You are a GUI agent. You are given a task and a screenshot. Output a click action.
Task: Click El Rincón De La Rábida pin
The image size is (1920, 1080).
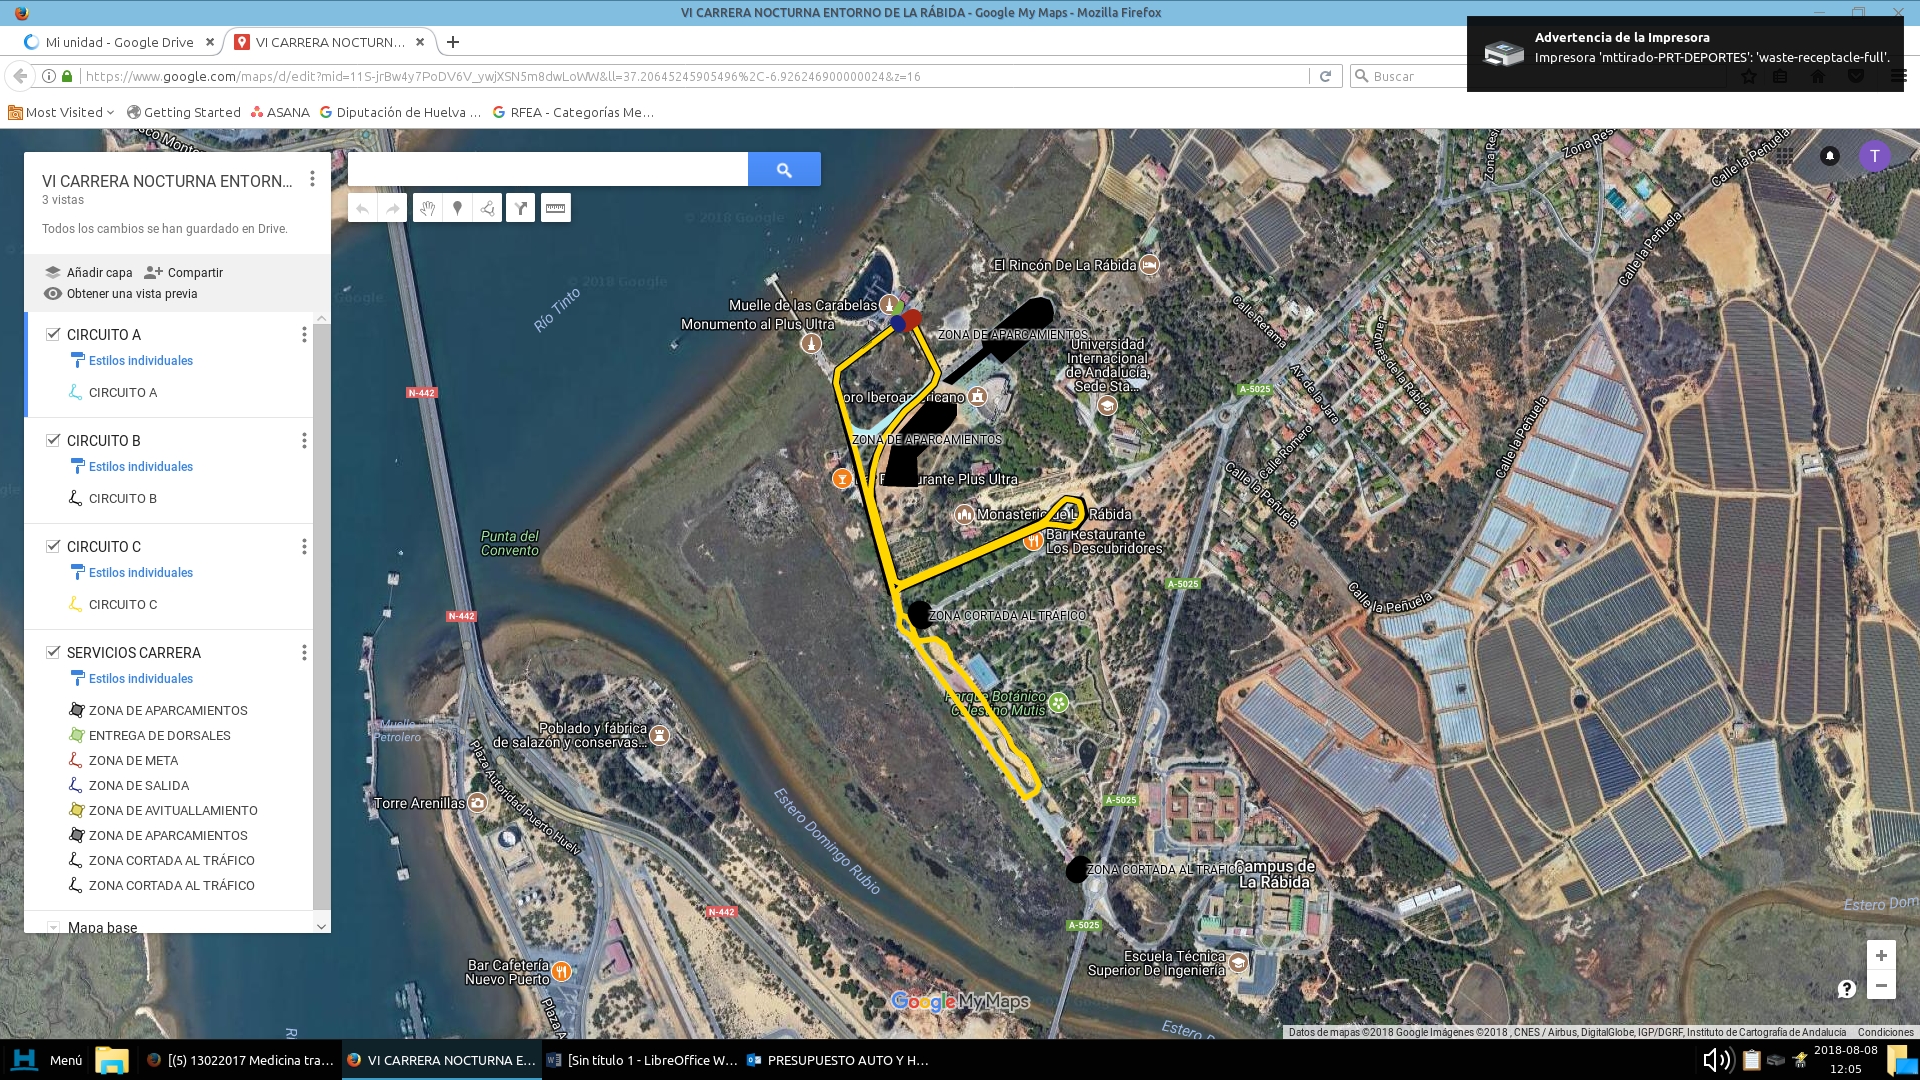click(1150, 264)
